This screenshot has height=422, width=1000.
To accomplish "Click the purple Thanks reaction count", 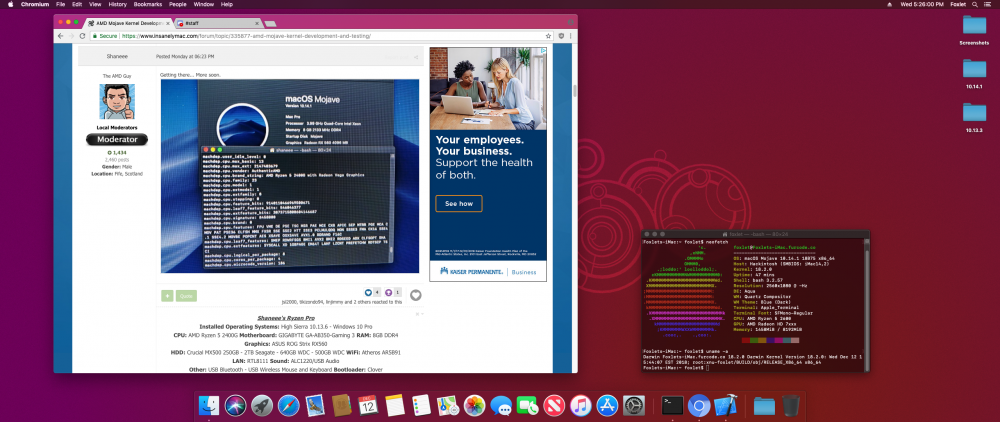I will point(393,293).
